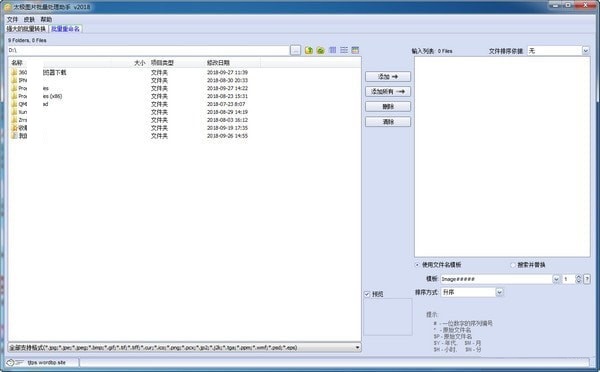Click the date 2018-08-29 14:19
600x372 pixels.
(x=227, y=112)
